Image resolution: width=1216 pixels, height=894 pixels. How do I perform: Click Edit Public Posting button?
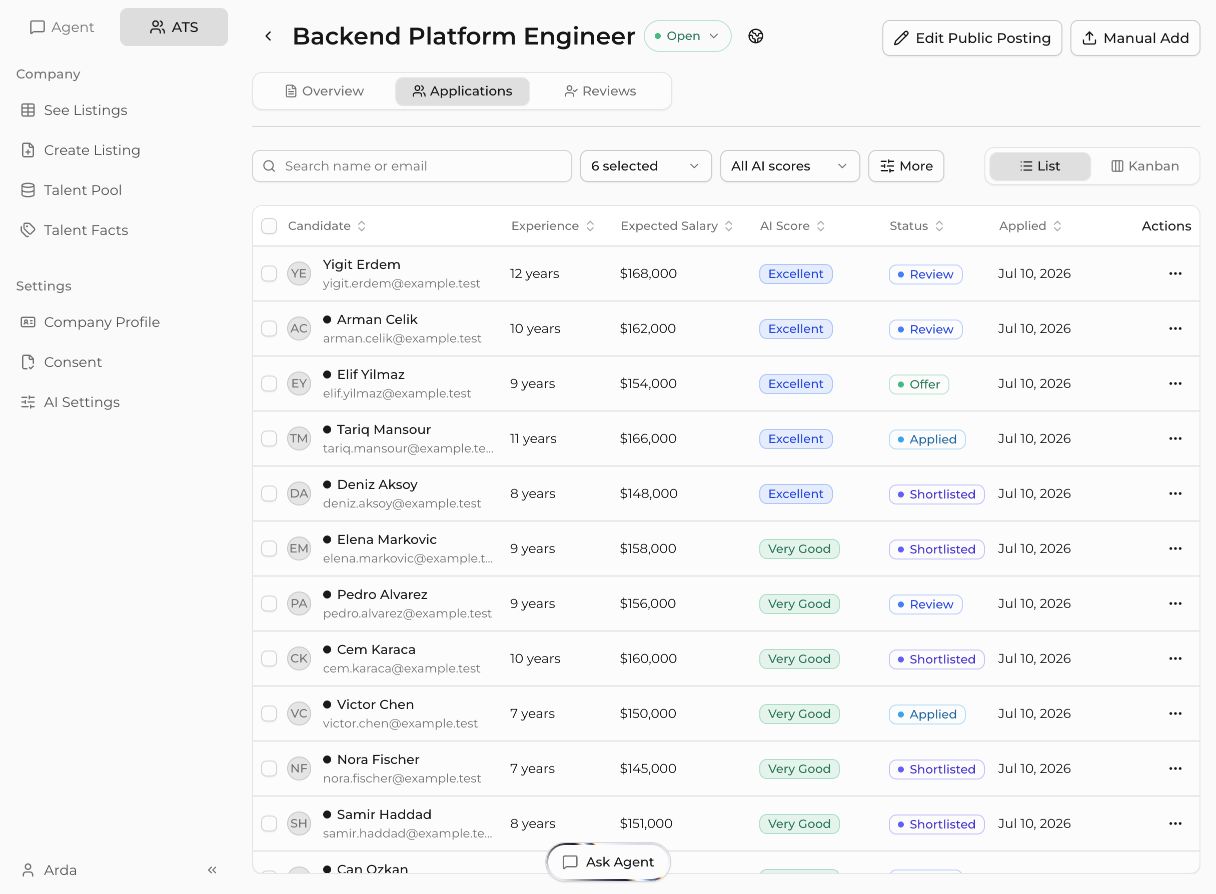[x=972, y=38]
